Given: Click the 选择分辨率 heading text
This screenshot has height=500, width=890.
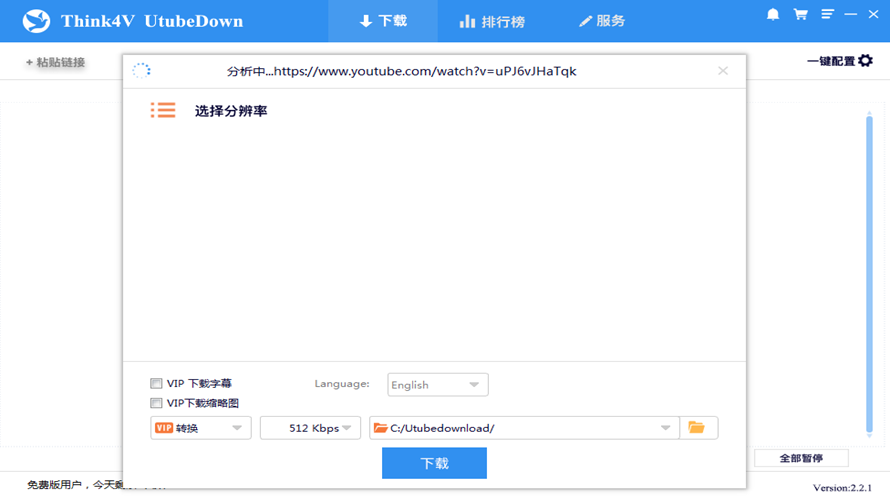Looking at the screenshot, I should 231,111.
